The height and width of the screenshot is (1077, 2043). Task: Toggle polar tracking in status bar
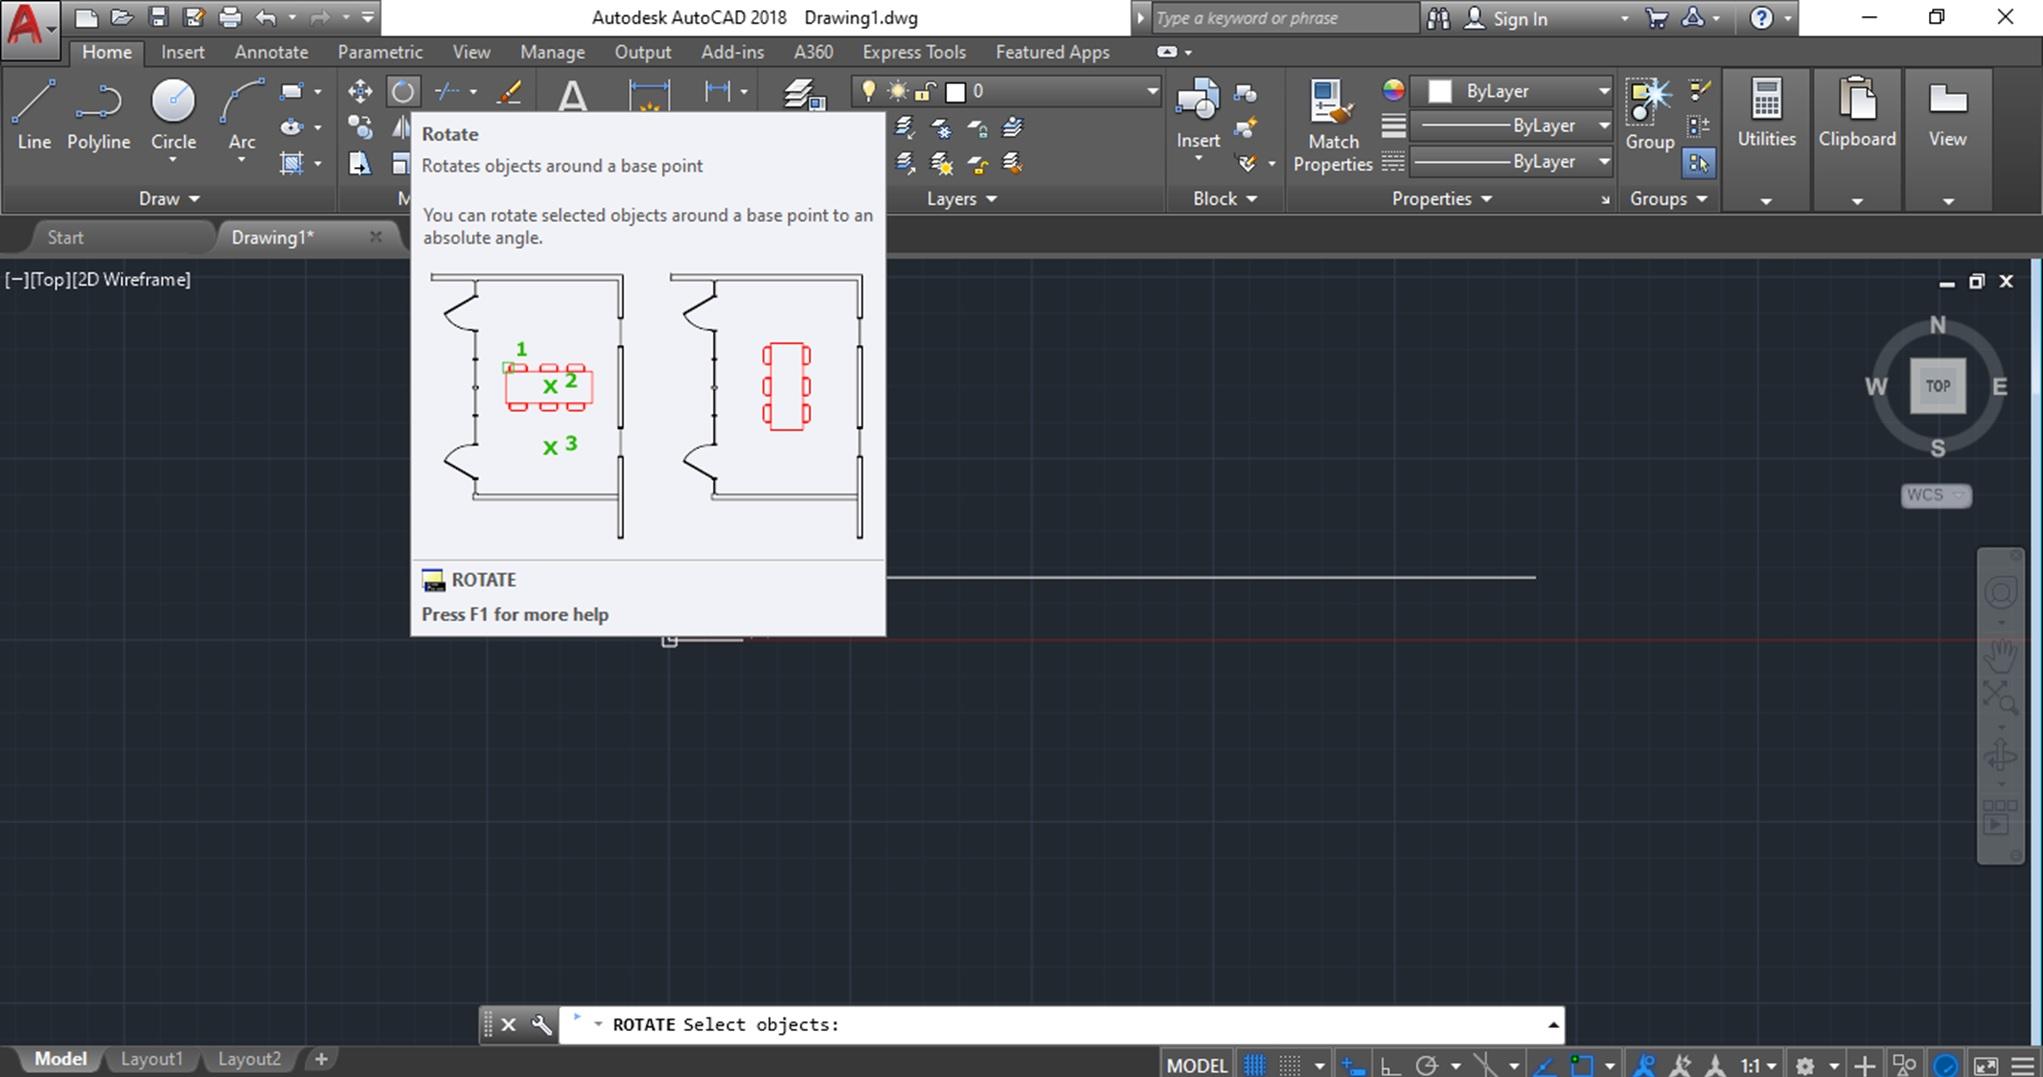(x=1427, y=1065)
